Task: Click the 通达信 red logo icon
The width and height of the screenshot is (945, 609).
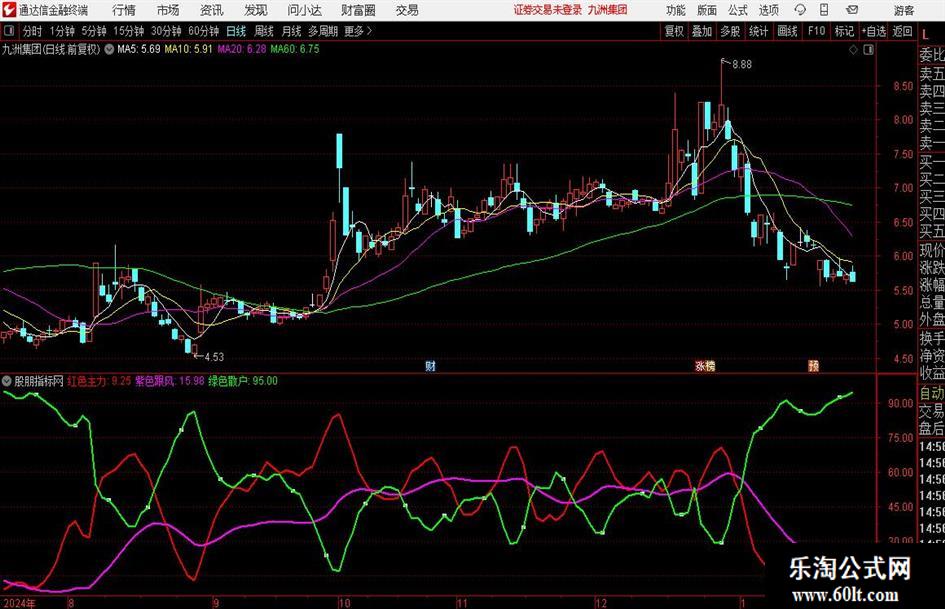Action: point(9,10)
